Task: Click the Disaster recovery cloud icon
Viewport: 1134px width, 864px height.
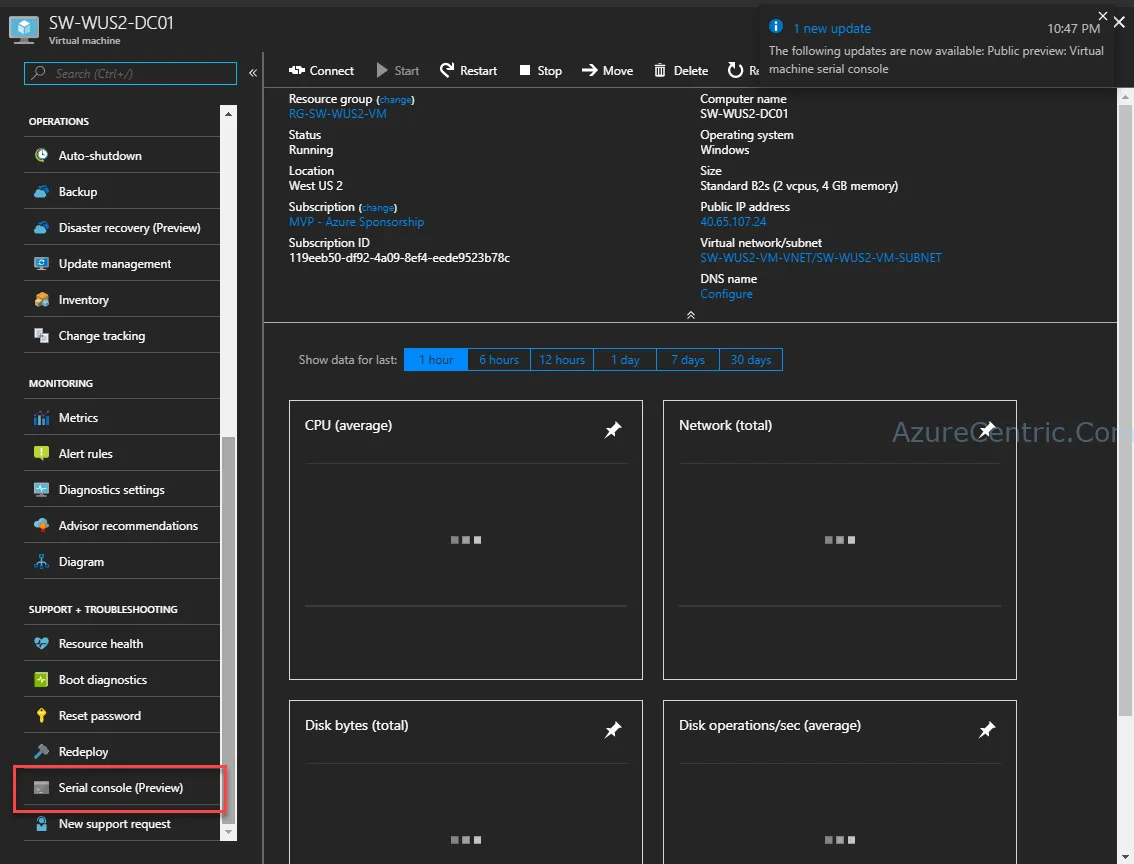Action: 41,228
